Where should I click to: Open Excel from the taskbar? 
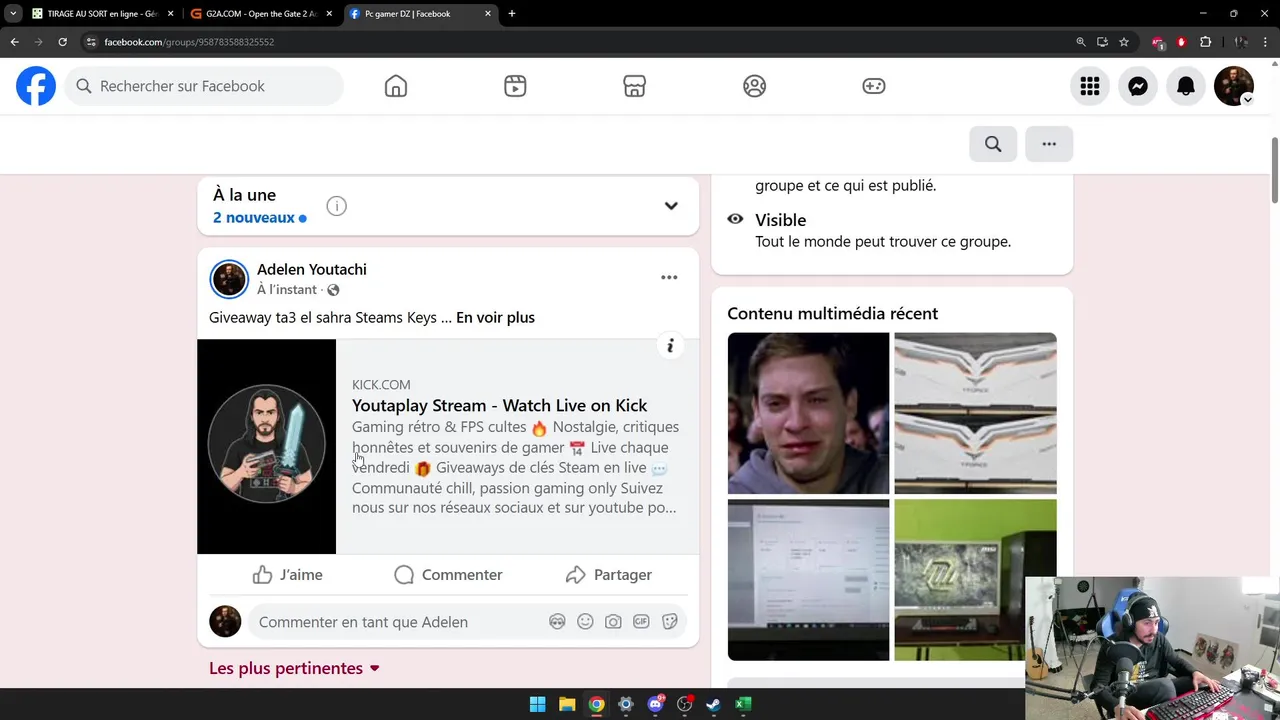point(743,704)
